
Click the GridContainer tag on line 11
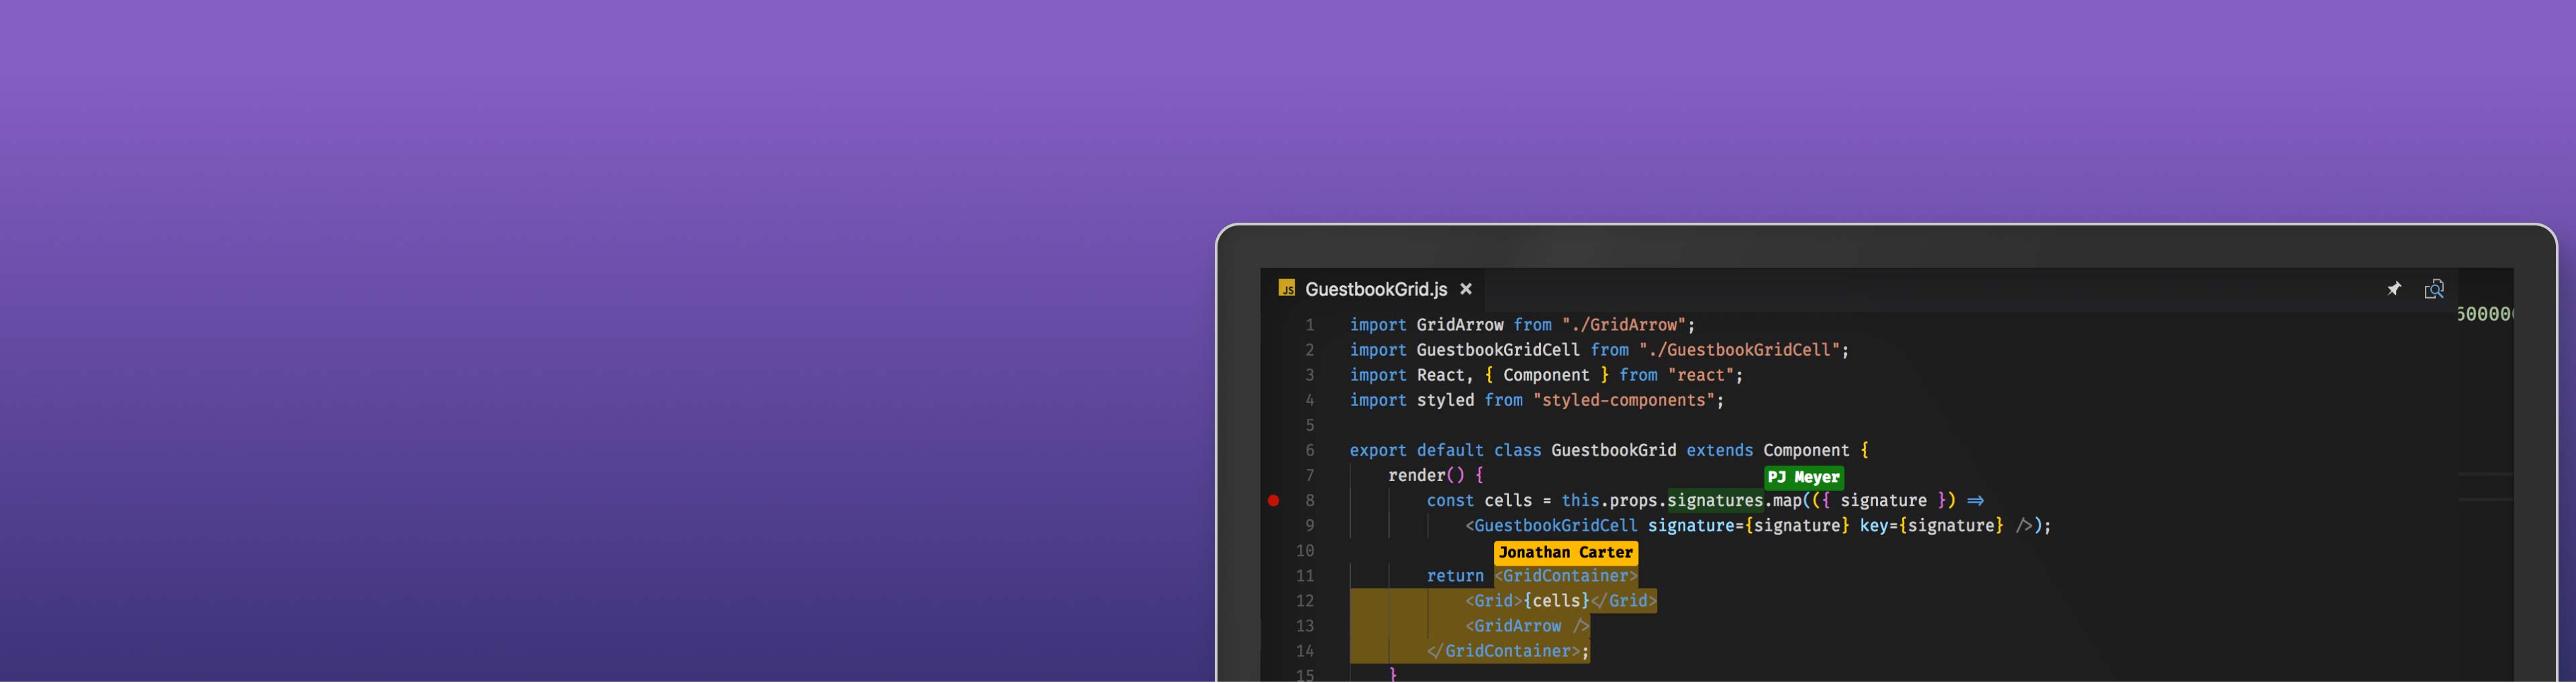(x=1565, y=576)
